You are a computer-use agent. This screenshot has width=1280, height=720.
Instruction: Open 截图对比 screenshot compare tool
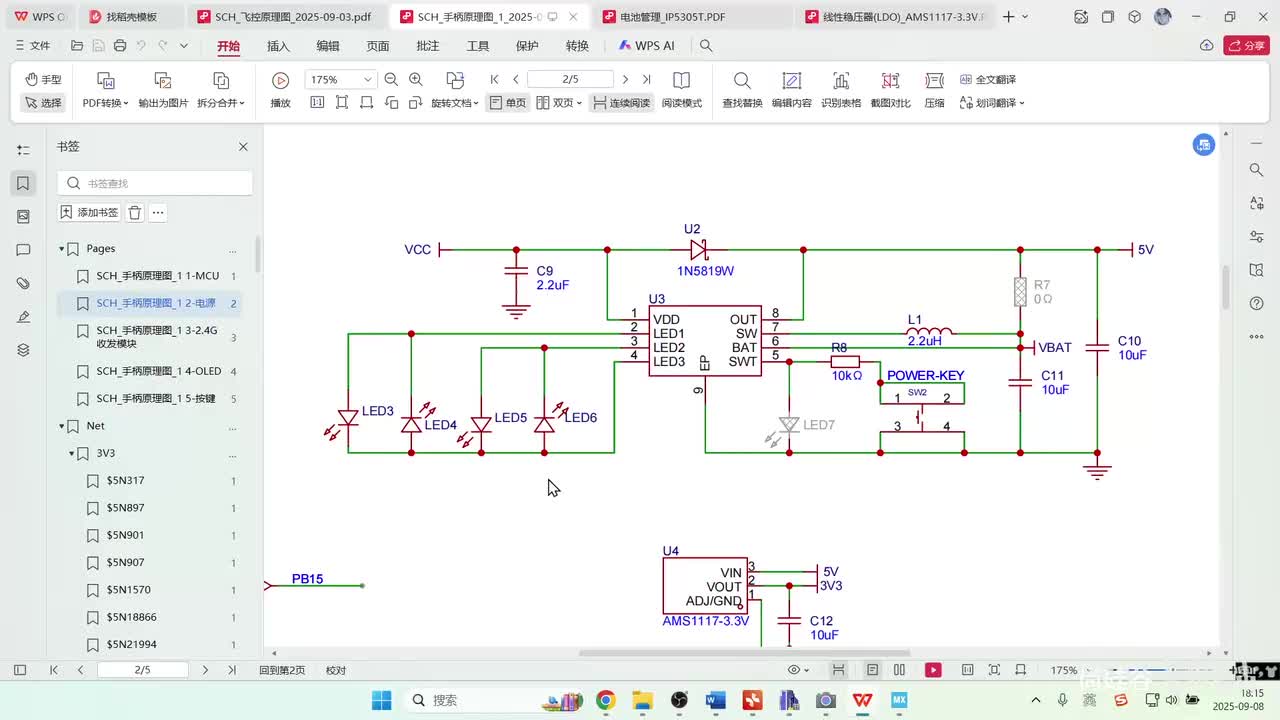pos(890,88)
